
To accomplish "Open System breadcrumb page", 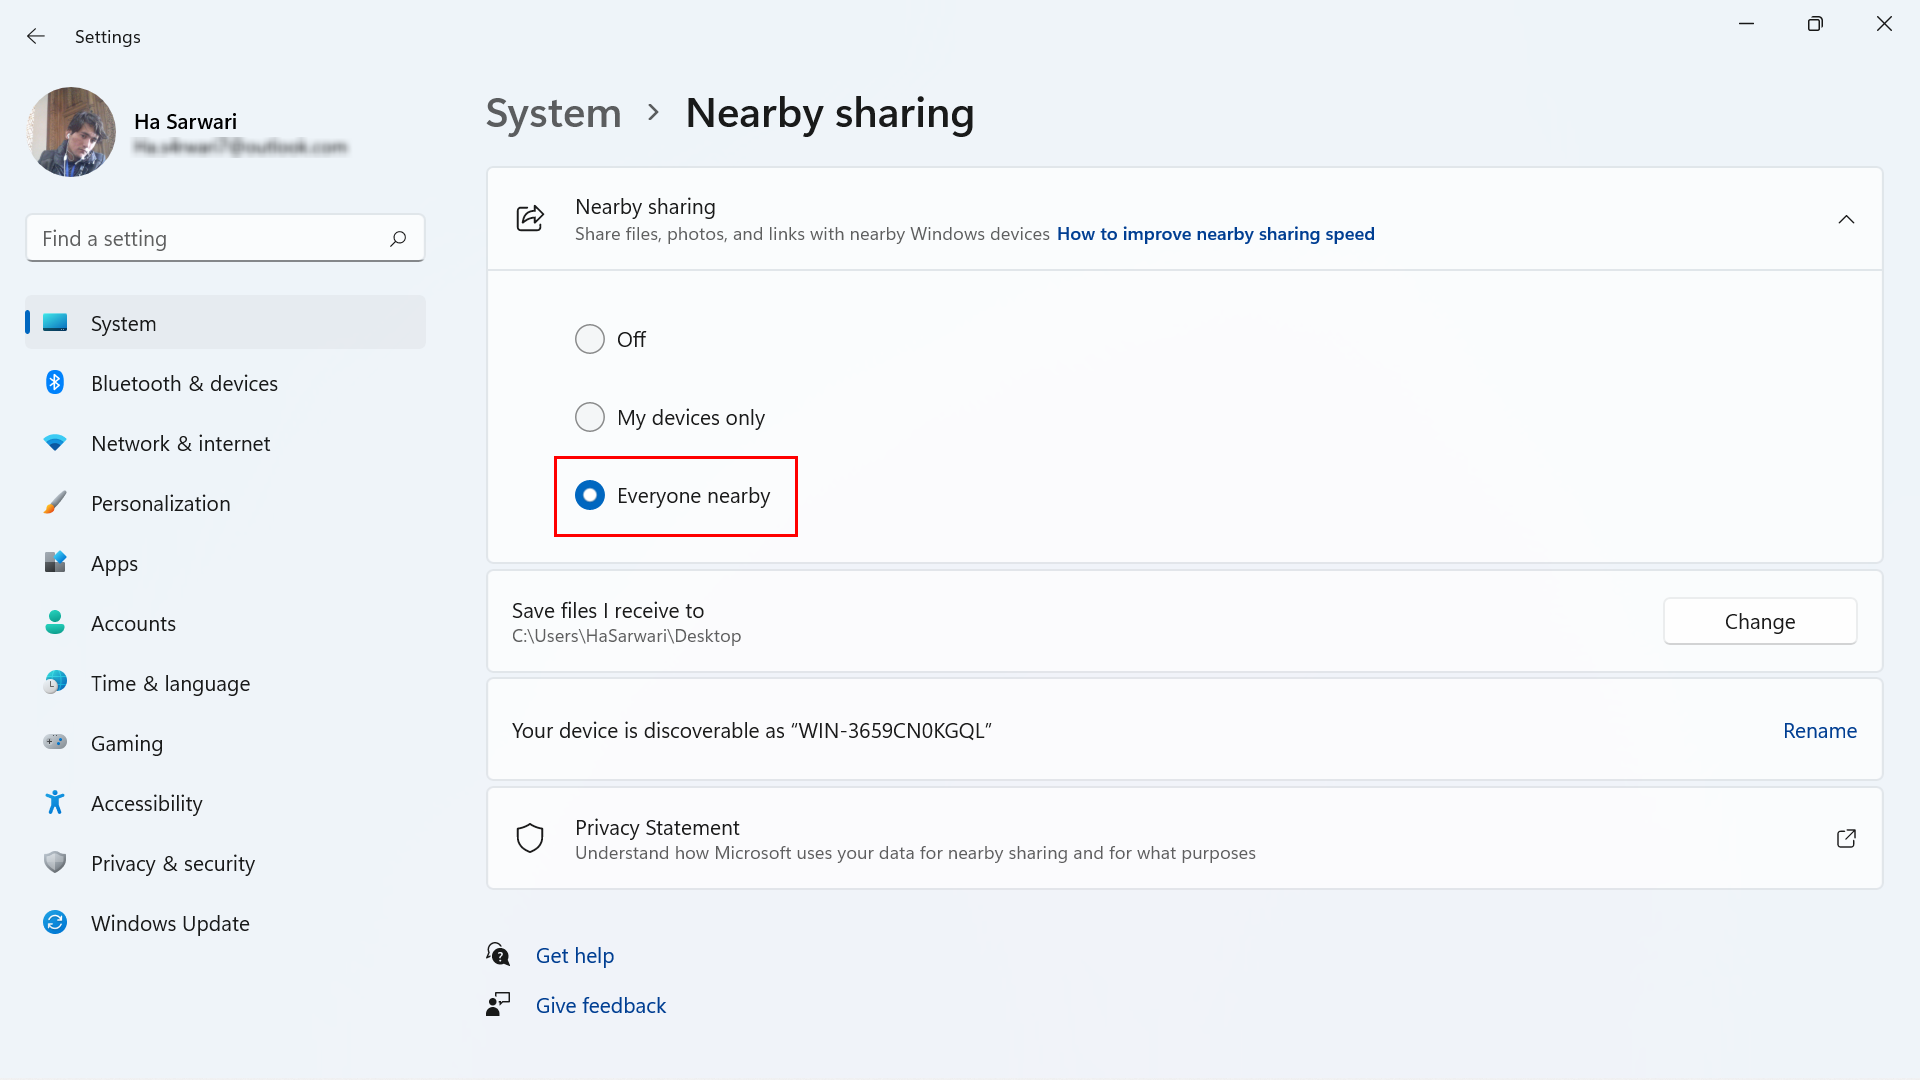I will point(553,113).
